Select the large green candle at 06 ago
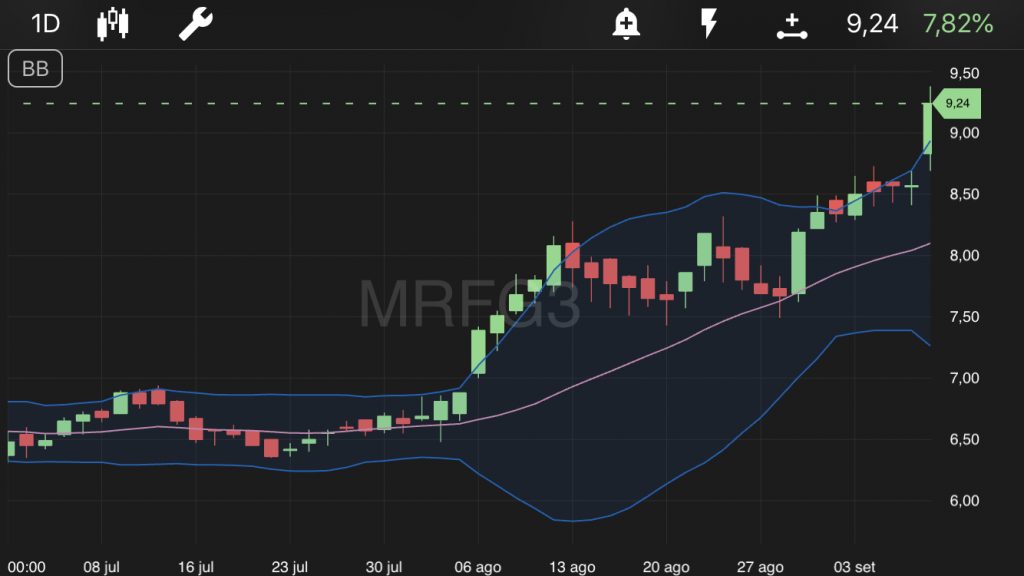The width and height of the screenshot is (1024, 576). pyautogui.click(x=478, y=352)
